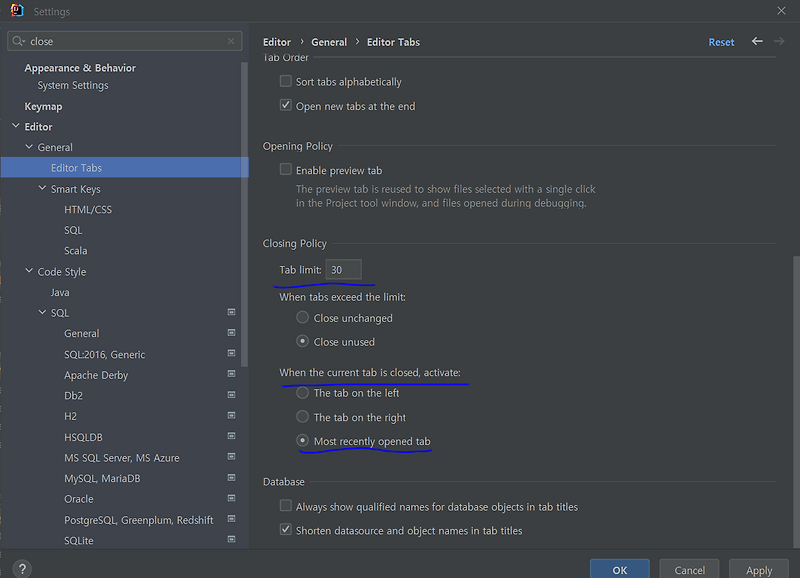
Task: Expand the Code Style node
Action: [x=28, y=271]
